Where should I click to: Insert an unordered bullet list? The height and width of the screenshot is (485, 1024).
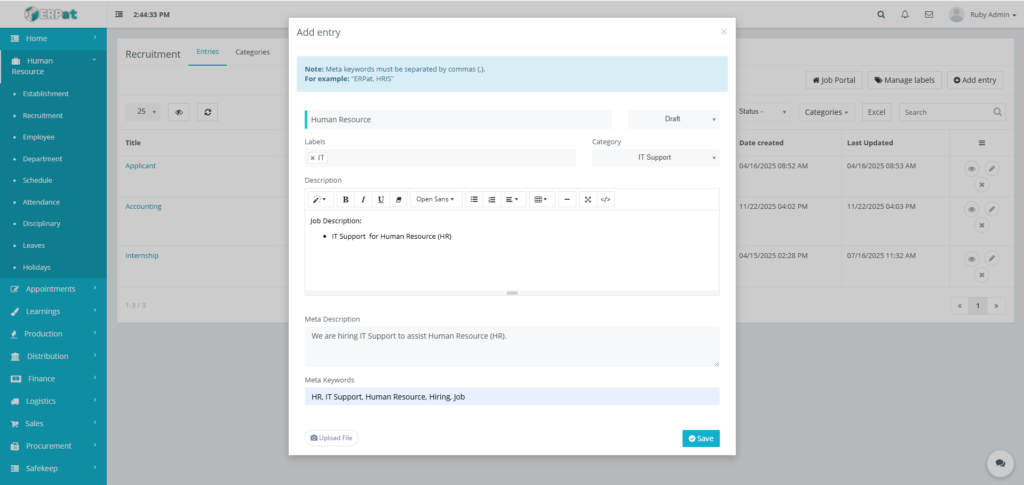[474, 199]
